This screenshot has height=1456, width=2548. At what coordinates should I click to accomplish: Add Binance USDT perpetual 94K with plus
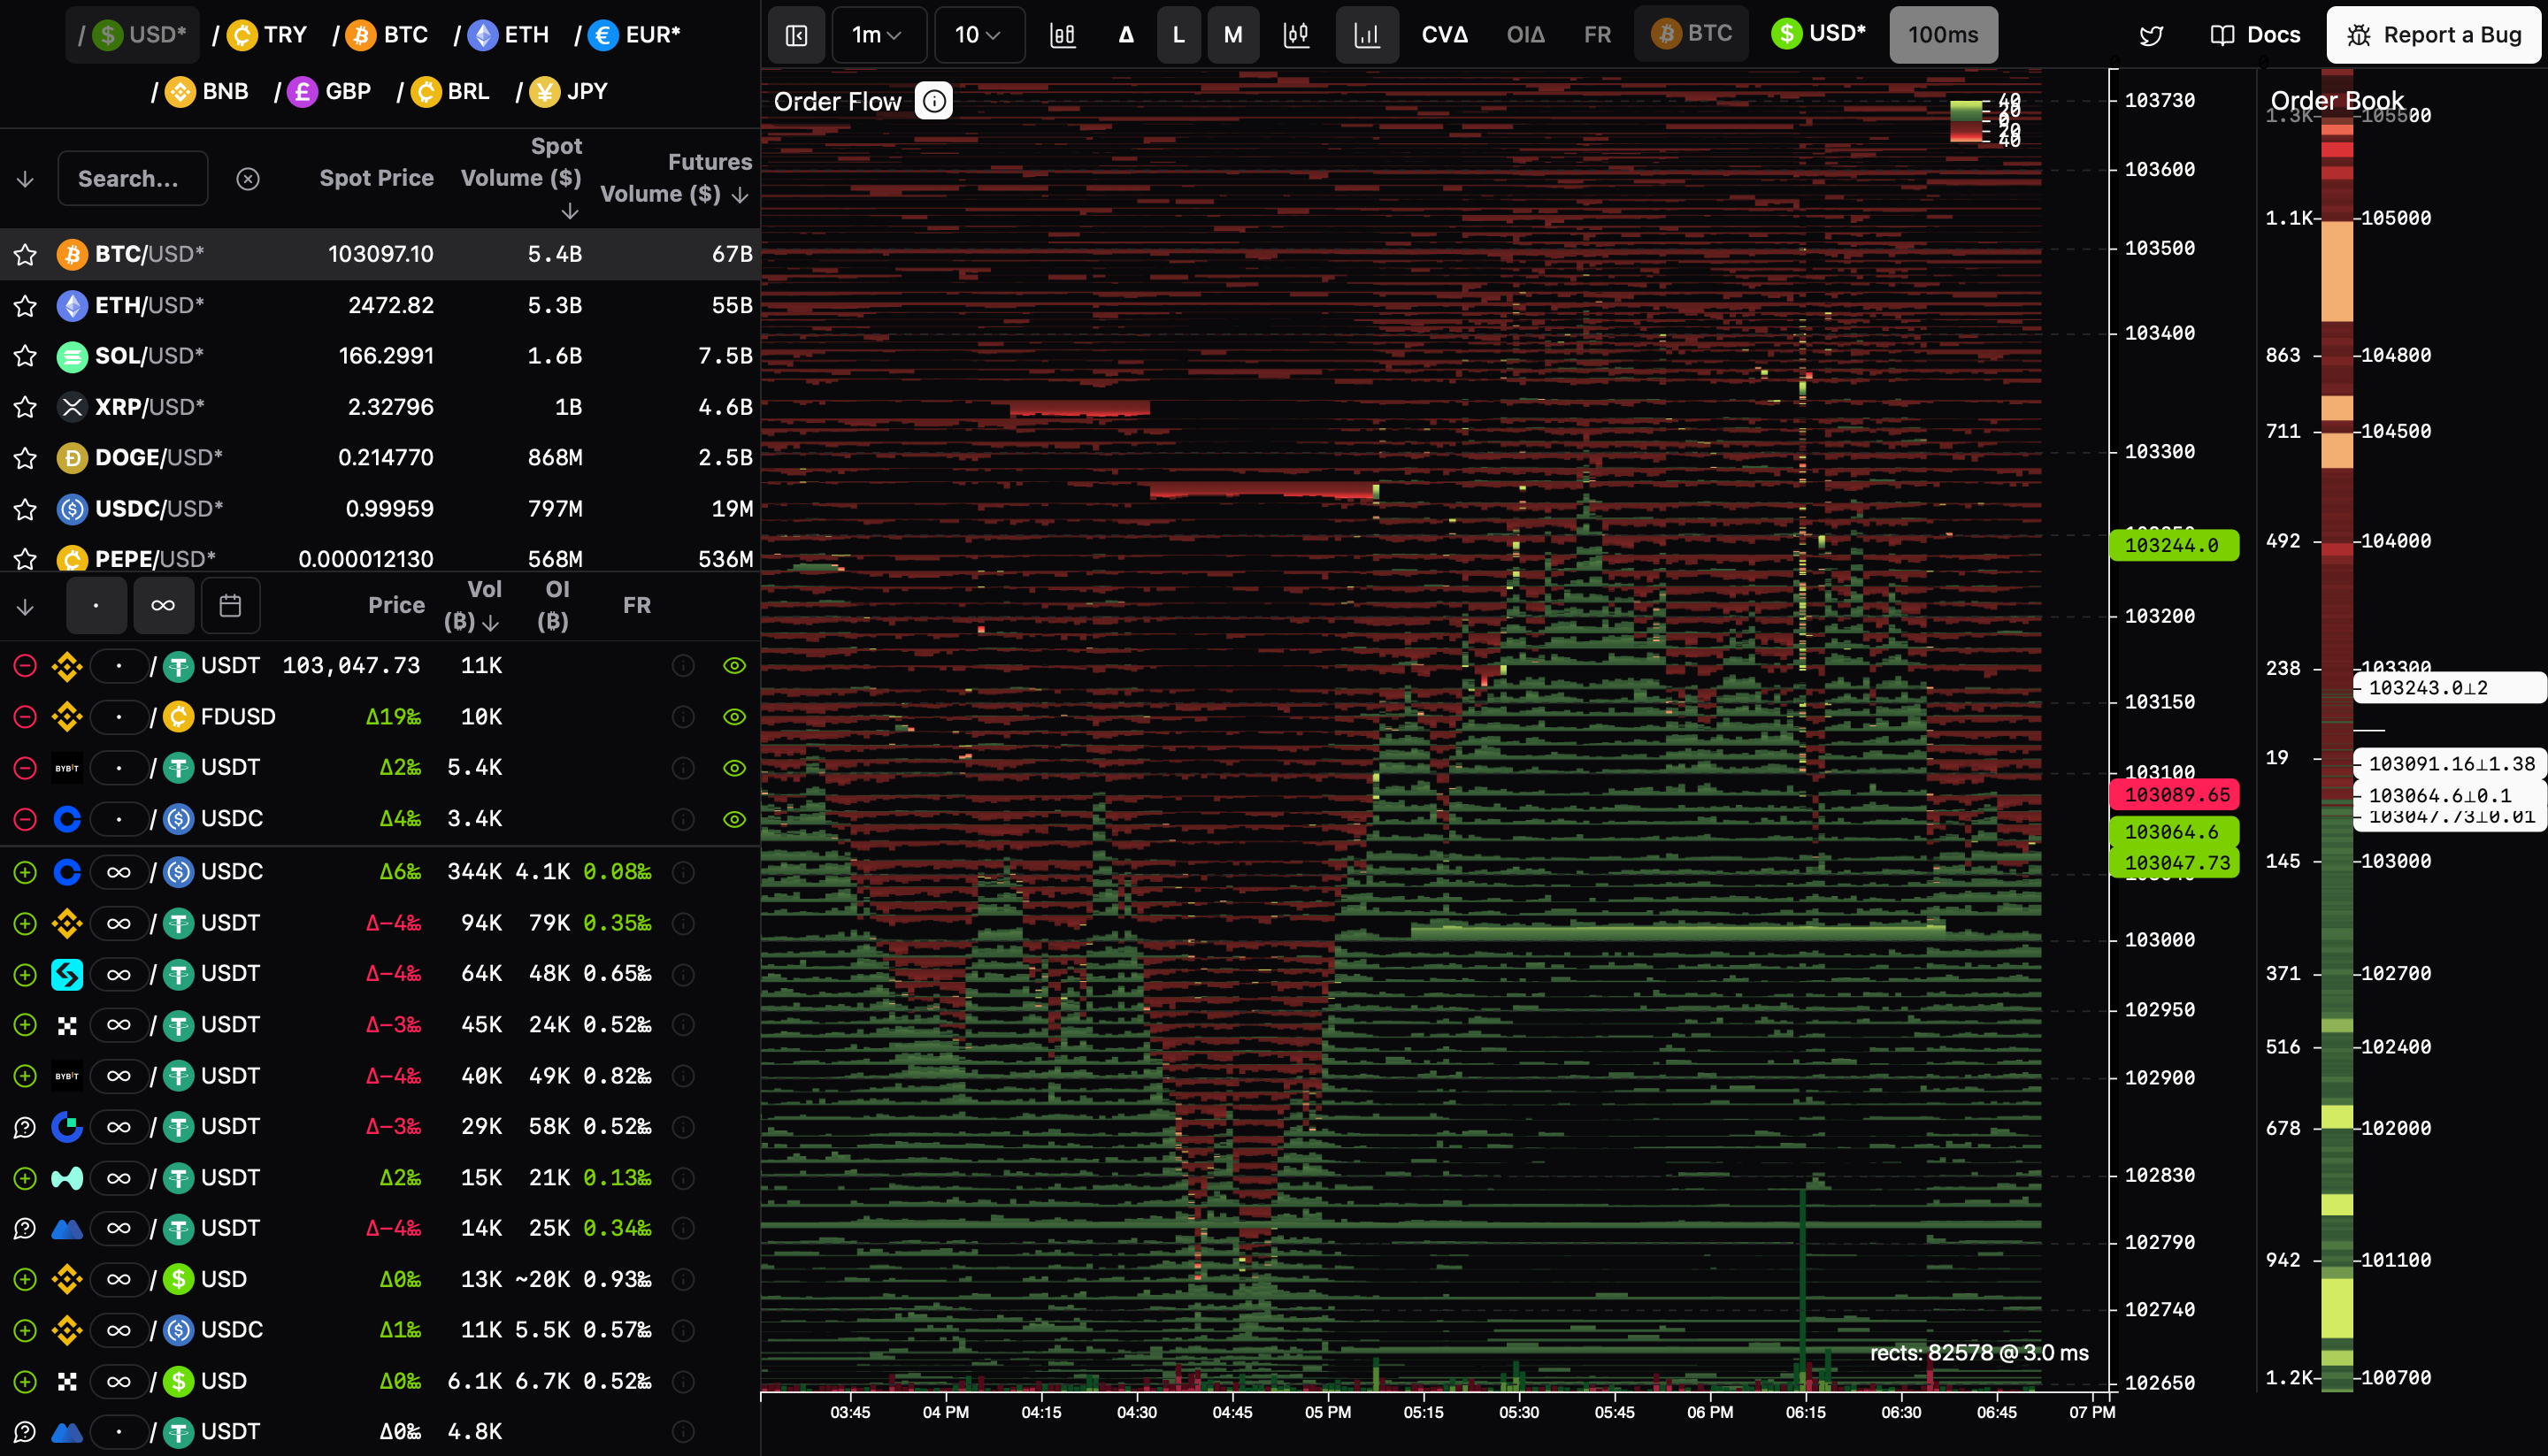point(25,923)
